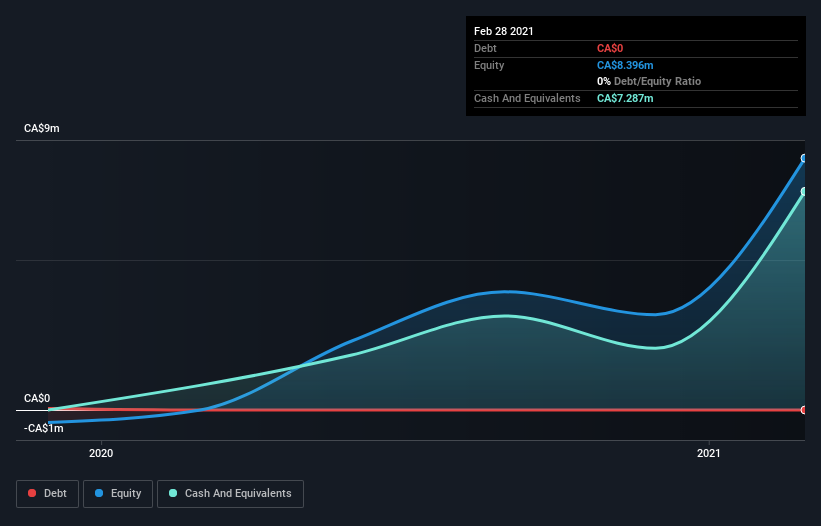Click the Equity row label in tooltip

(x=489, y=65)
